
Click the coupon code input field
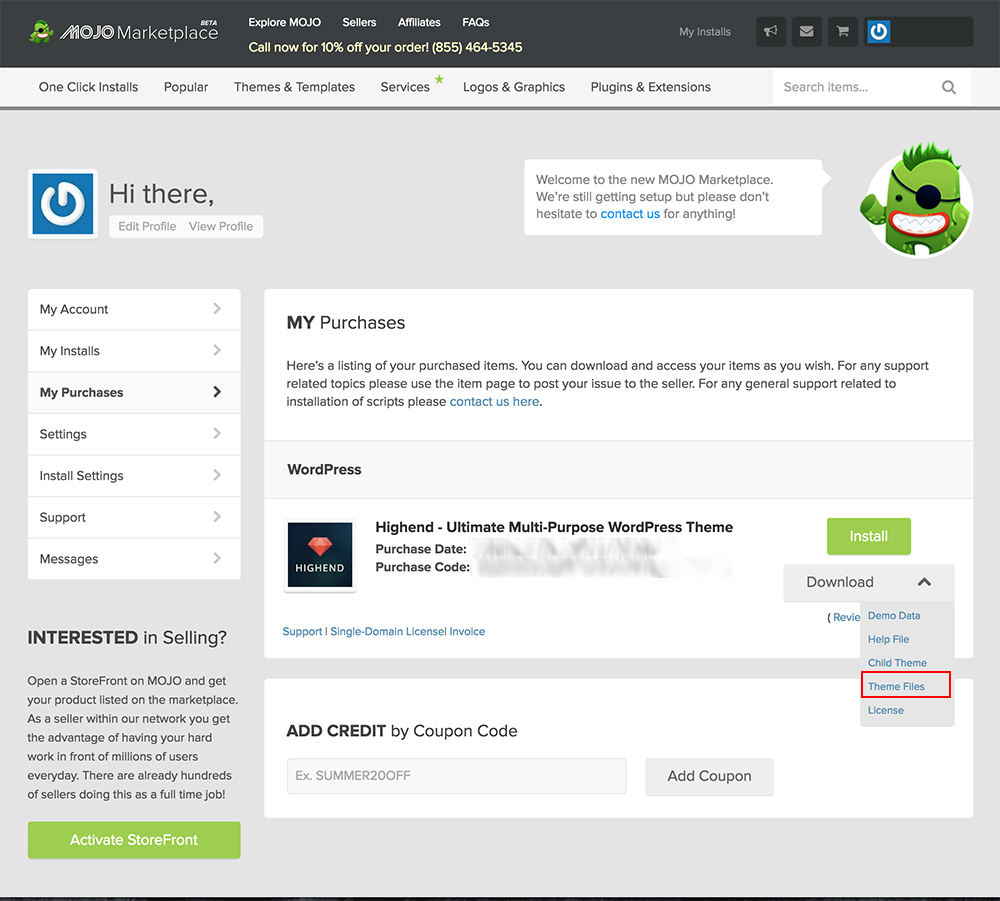tap(457, 776)
